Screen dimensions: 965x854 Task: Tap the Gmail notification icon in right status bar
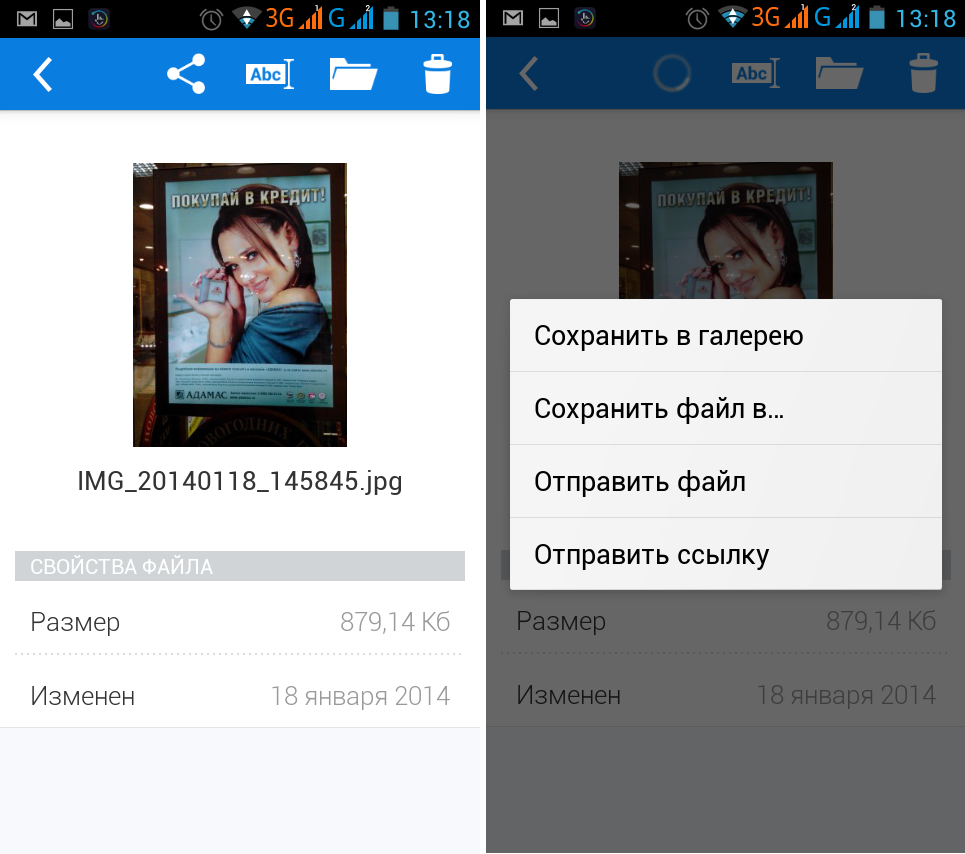(x=513, y=18)
